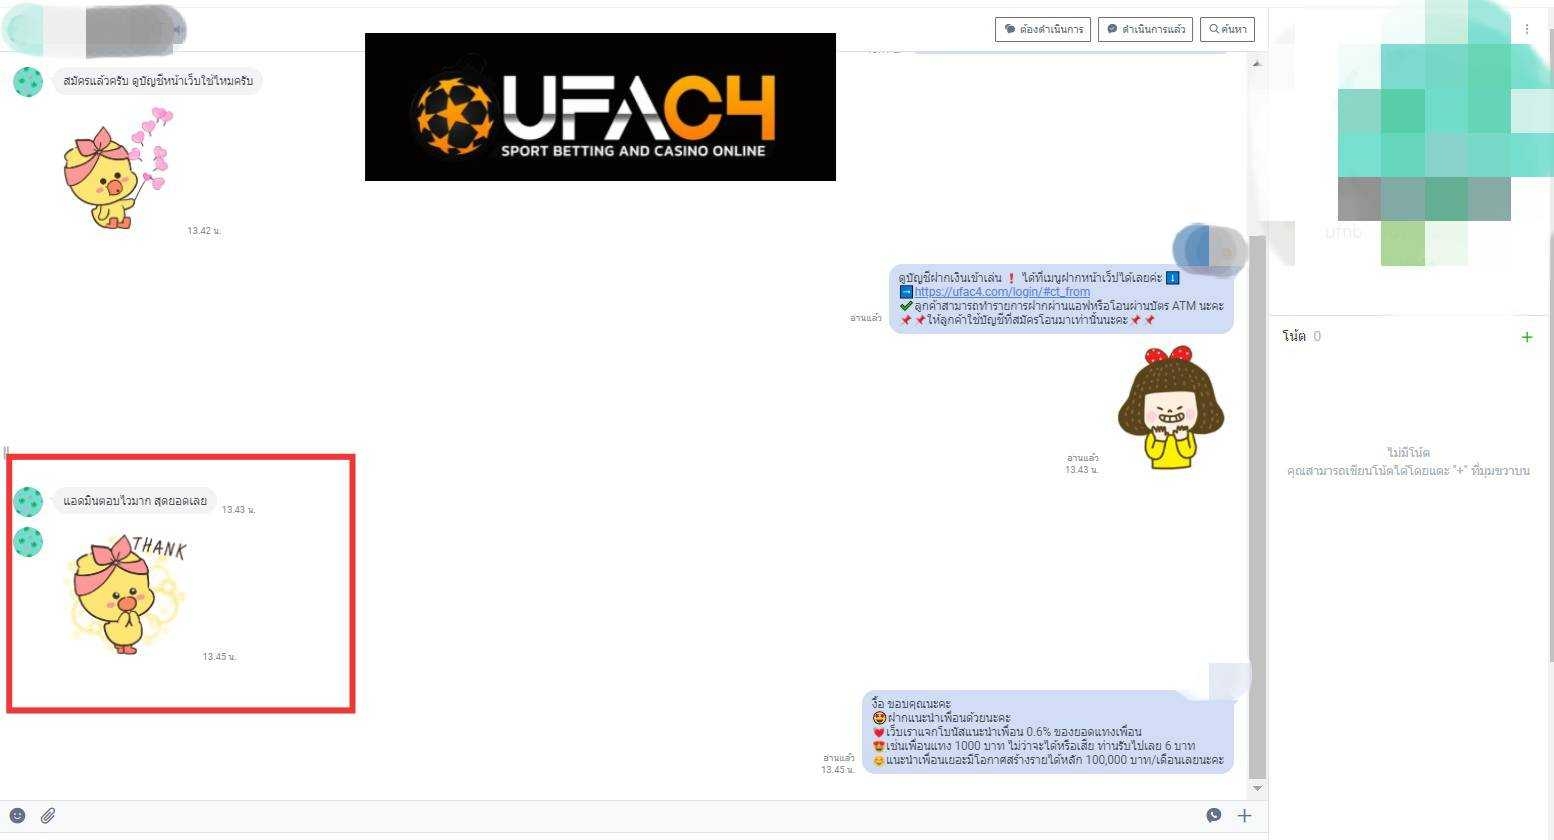The width and height of the screenshot is (1554, 840).
Task: Click the UFAC4 logo banner
Action: (x=600, y=107)
